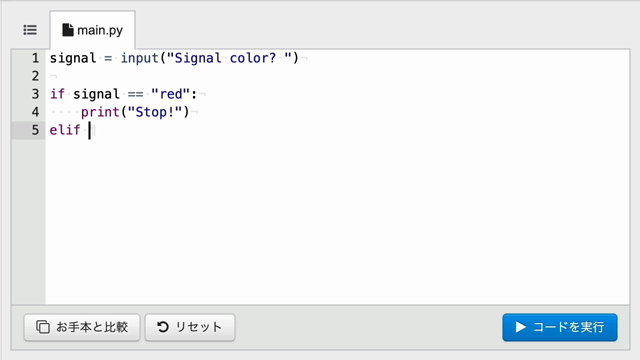The height and width of the screenshot is (360, 640).
Task: Click line number 4 in gutter
Action: coord(36,112)
